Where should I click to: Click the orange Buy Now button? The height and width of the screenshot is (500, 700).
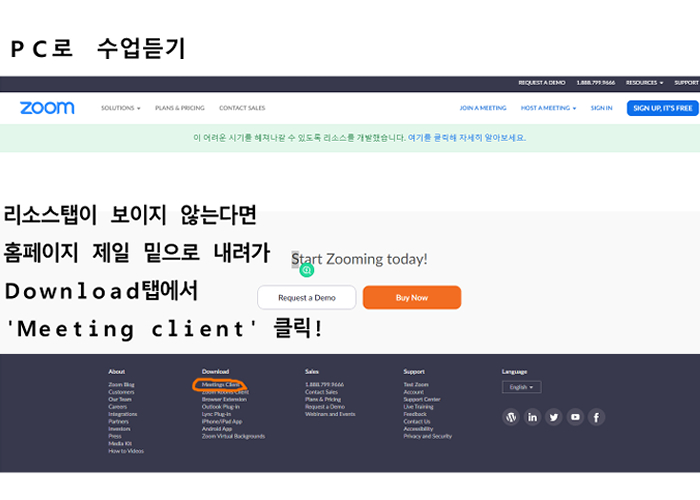coord(412,297)
